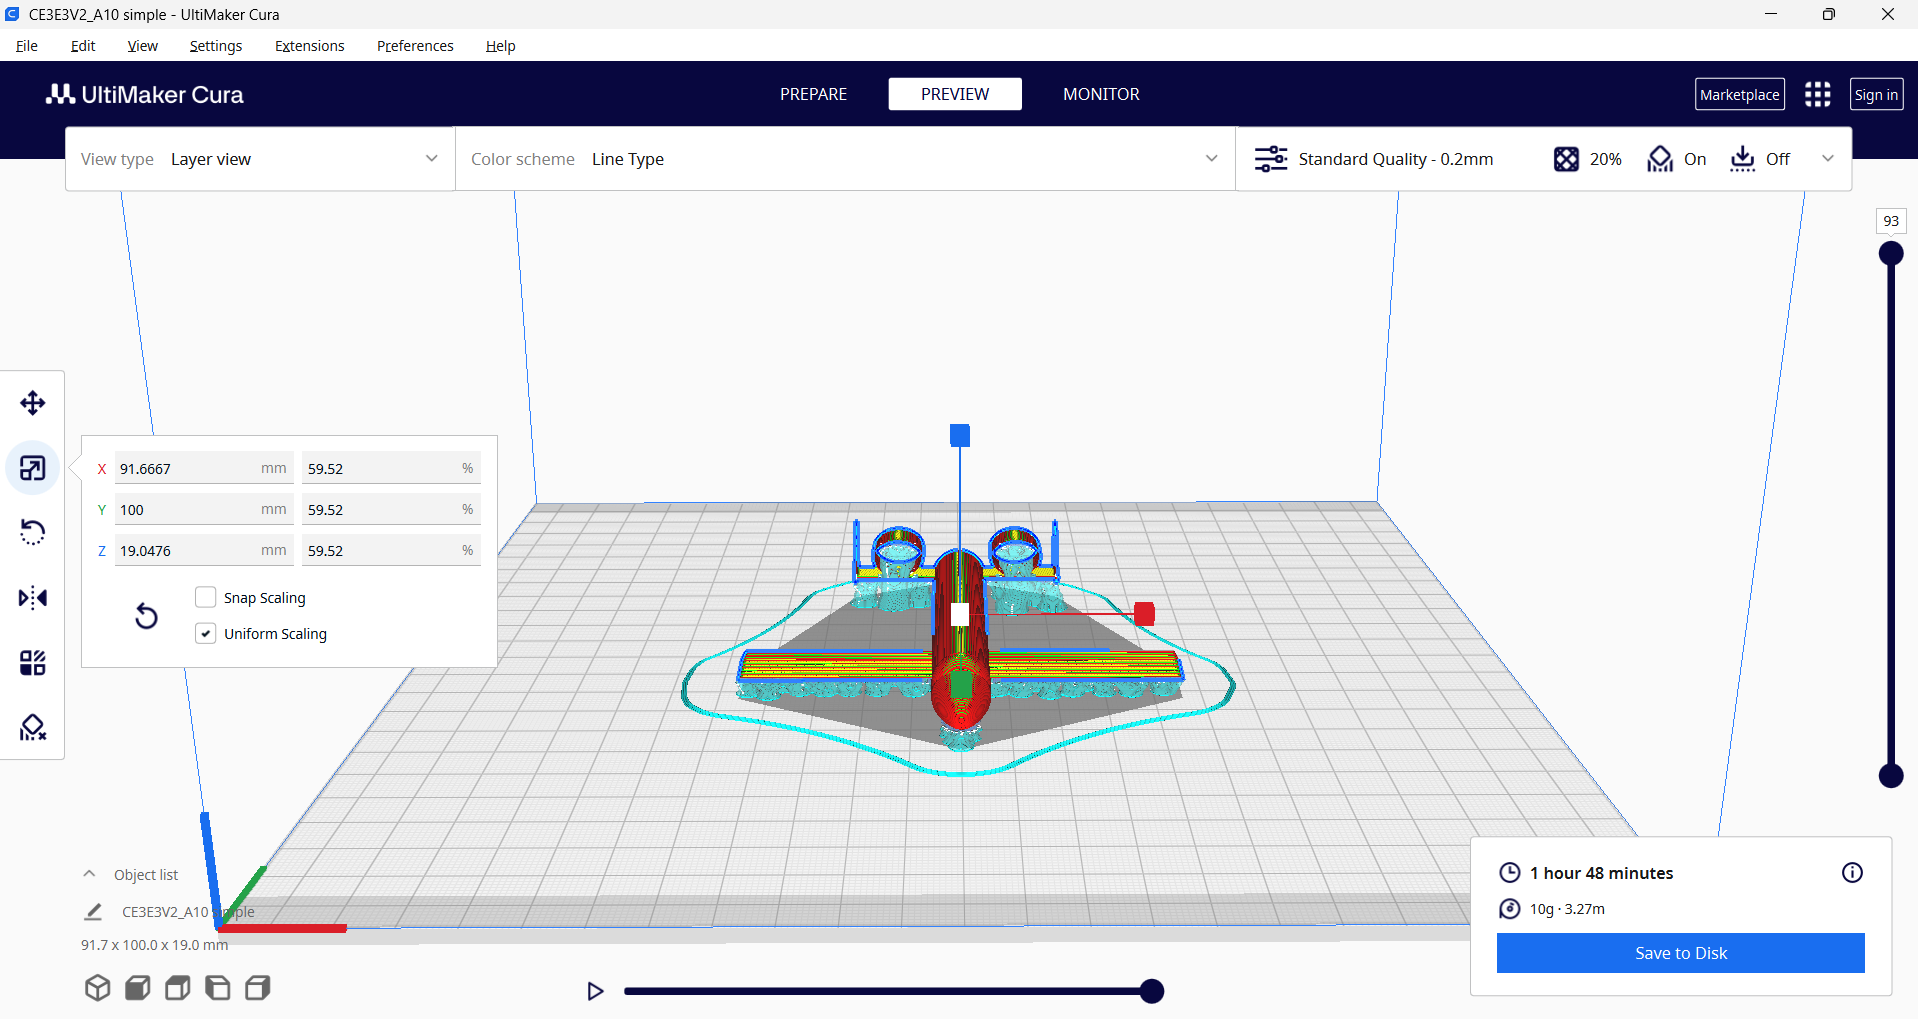This screenshot has height=1019, width=1918.
Task: Click the blue Z-axis scale handle
Action: (x=960, y=435)
